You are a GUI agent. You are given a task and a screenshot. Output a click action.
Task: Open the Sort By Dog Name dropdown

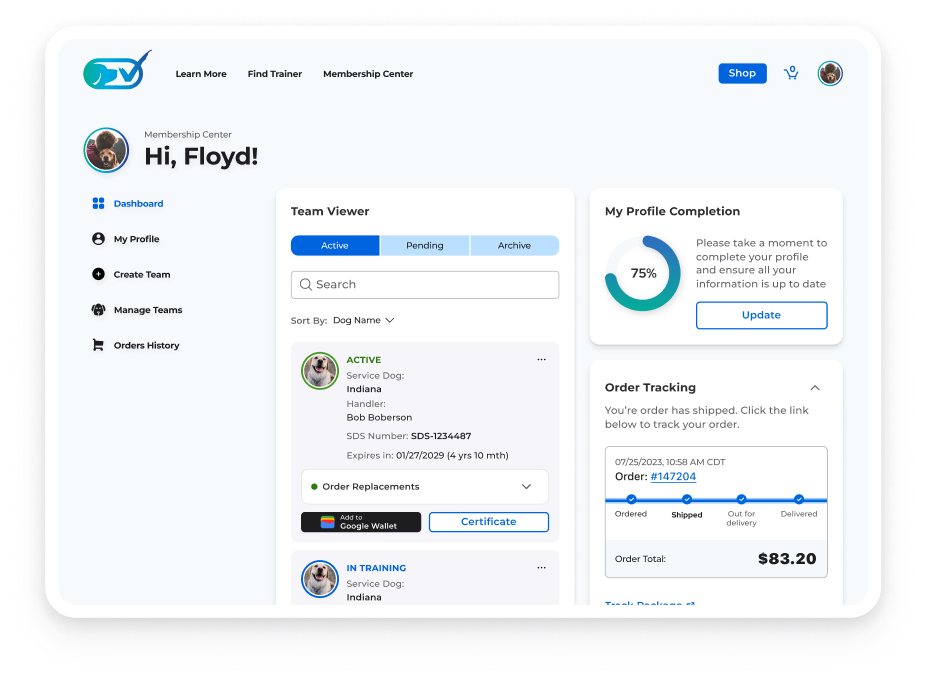(364, 320)
